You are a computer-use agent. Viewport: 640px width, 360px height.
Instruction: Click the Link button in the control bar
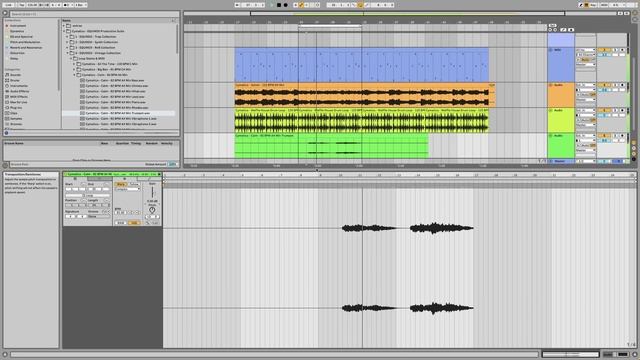(x=9, y=5)
